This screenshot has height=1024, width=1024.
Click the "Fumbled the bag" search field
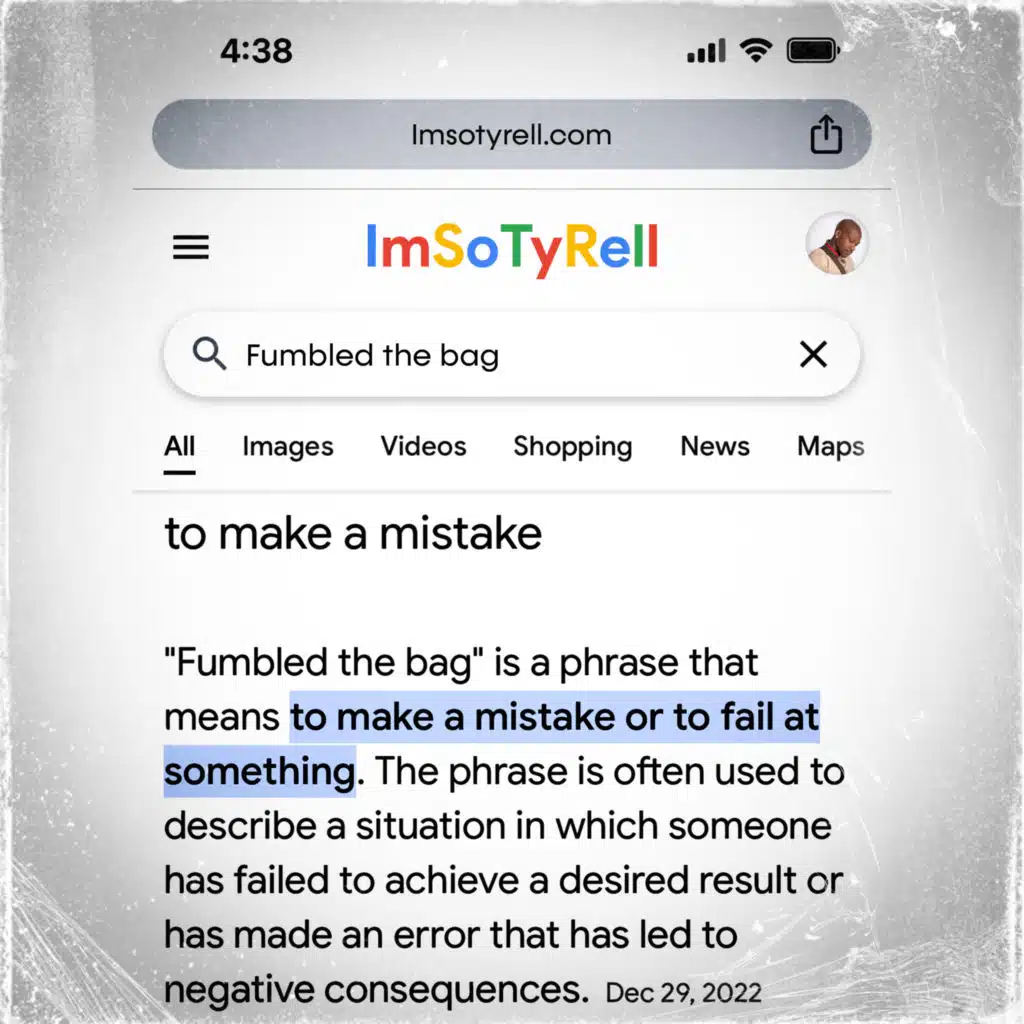point(500,355)
